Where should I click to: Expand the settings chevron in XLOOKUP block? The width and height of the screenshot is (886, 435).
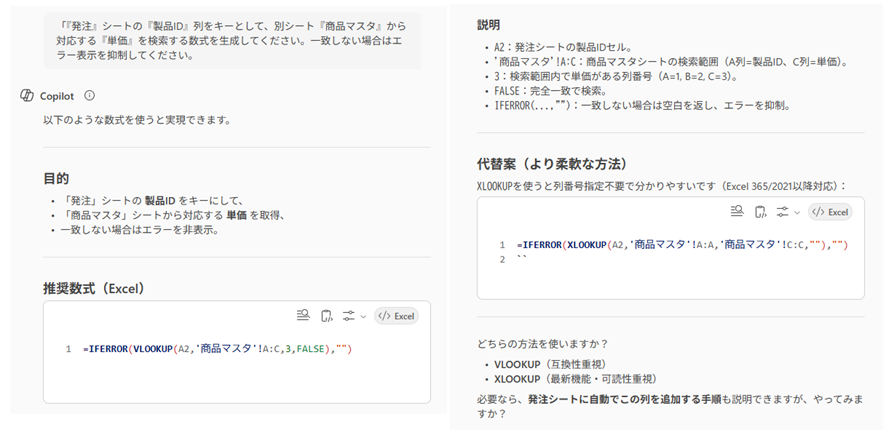(x=797, y=212)
